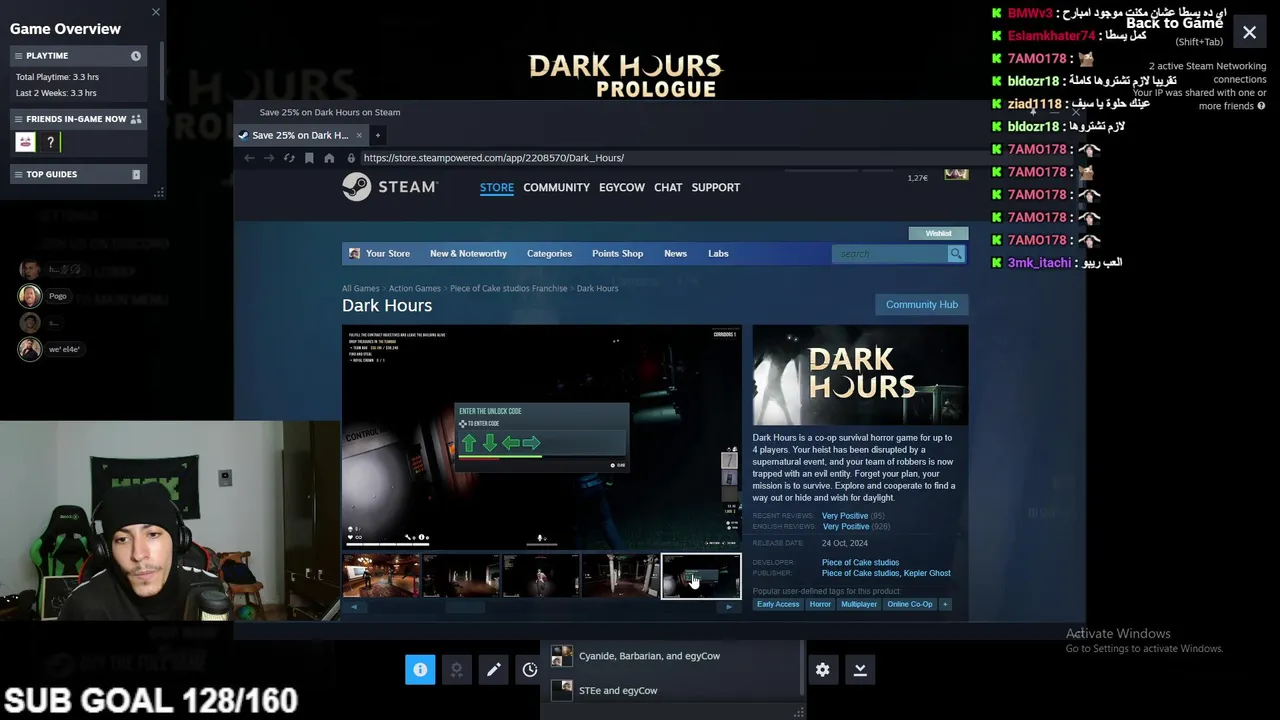Click the Wishlist button
The height and width of the screenshot is (720, 1280).
pyautogui.click(x=938, y=233)
